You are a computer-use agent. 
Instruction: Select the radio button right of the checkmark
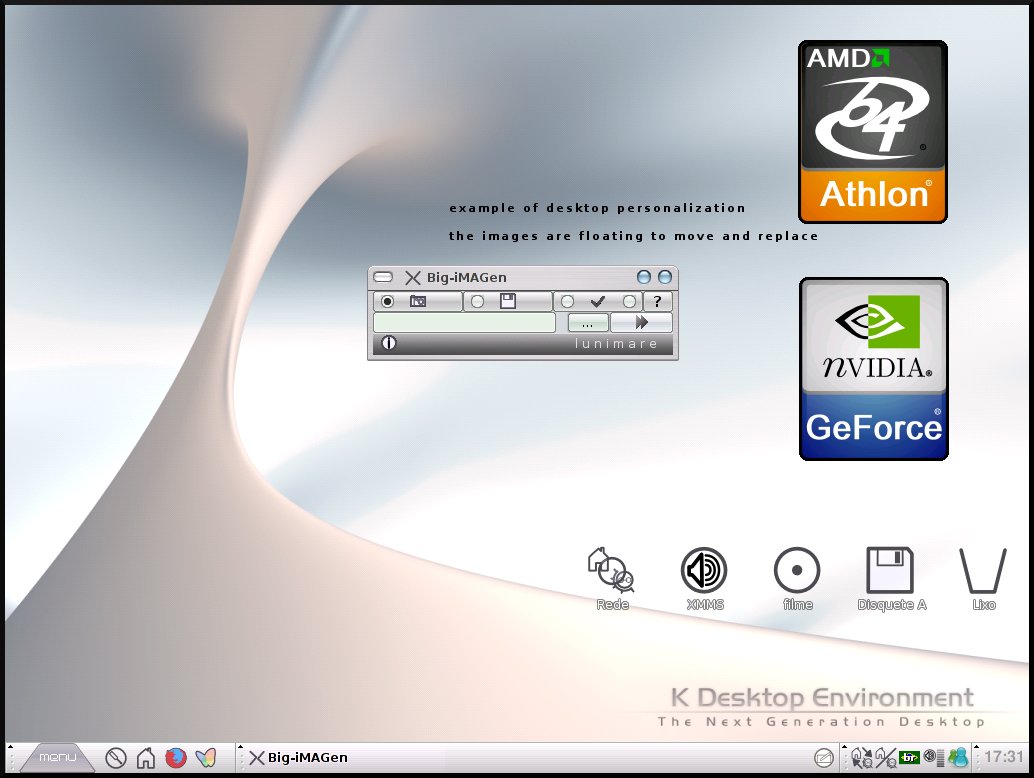(630, 301)
